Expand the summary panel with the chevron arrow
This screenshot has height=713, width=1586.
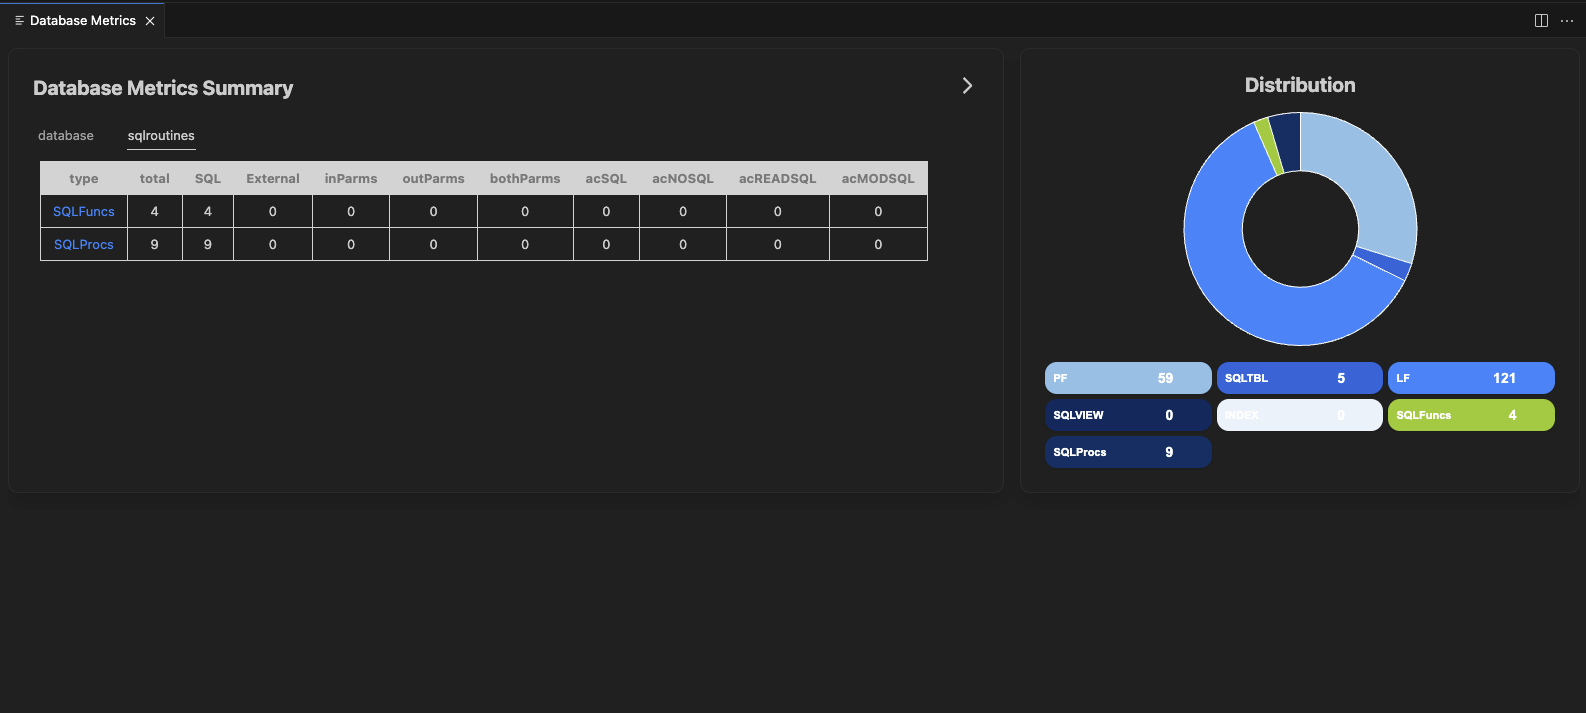pos(967,86)
